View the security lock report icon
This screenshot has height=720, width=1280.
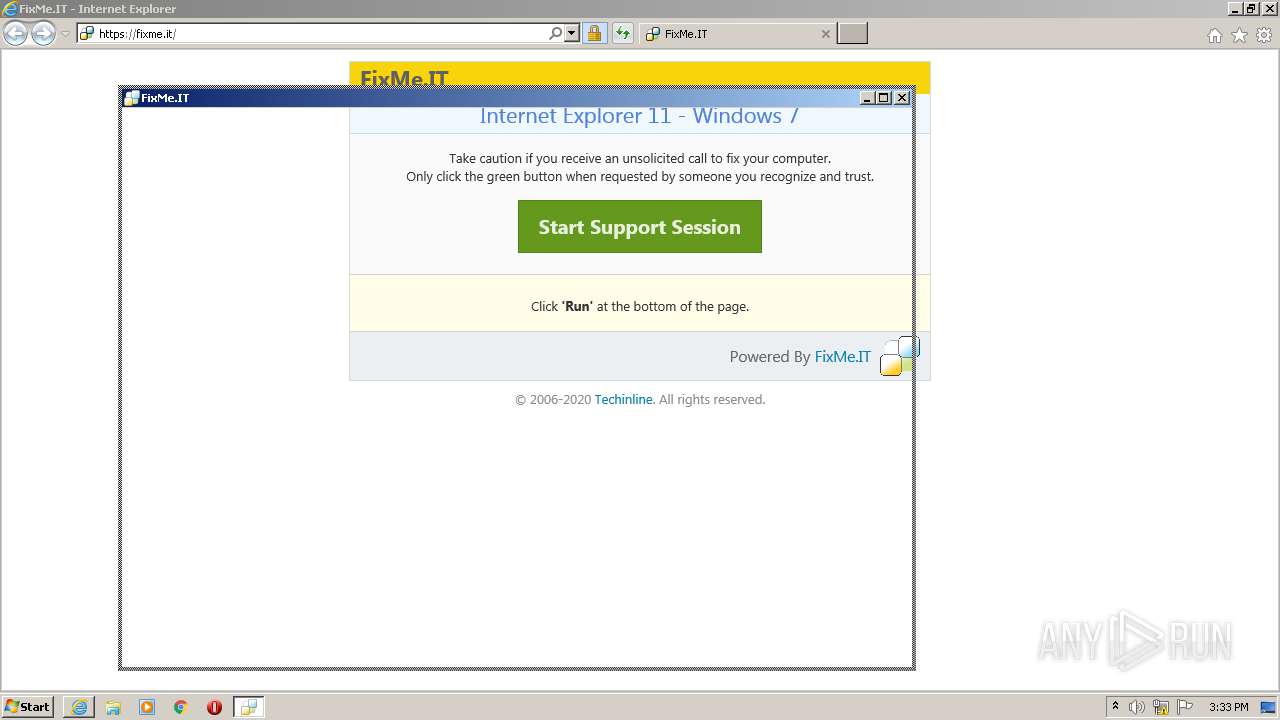point(594,34)
